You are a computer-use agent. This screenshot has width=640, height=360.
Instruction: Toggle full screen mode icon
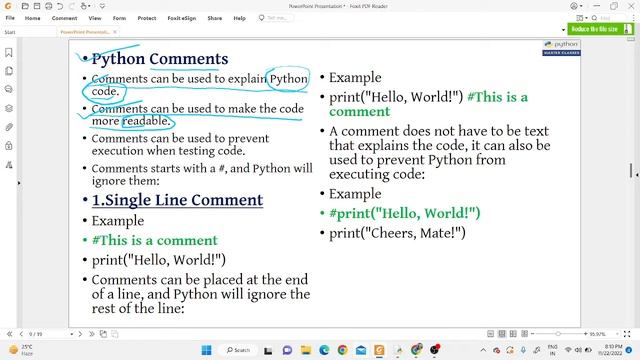(627, 334)
